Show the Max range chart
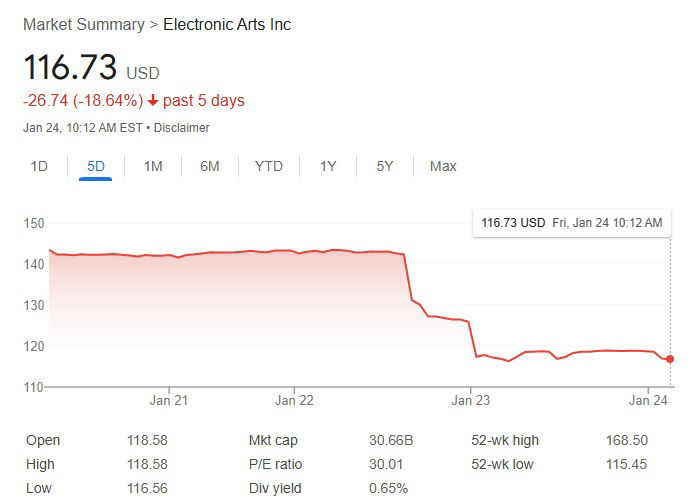Viewport: 691px width, 502px height. (443, 166)
